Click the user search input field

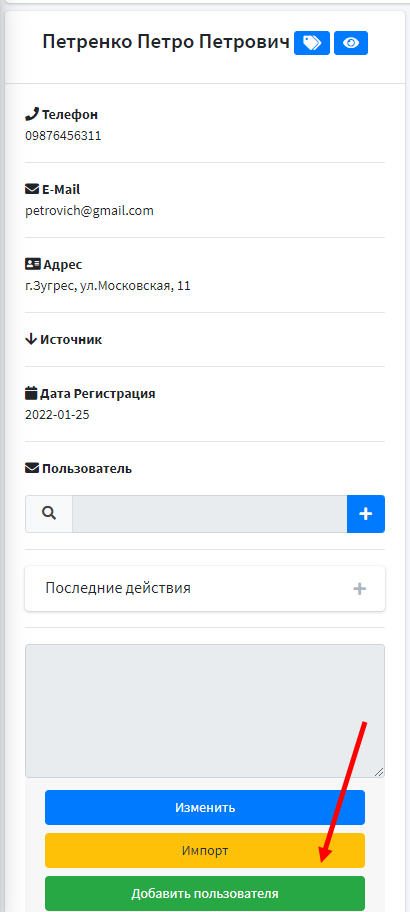point(209,514)
